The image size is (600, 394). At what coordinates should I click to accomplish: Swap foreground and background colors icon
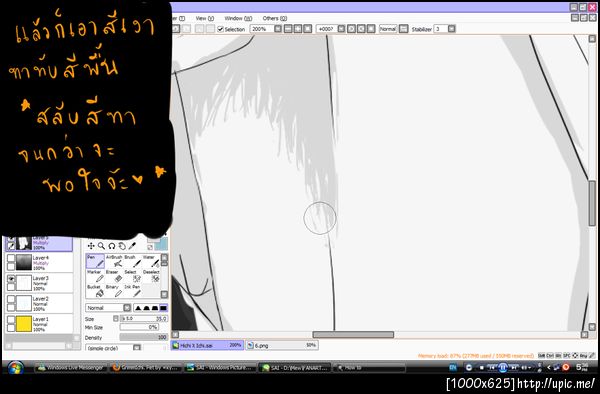(150, 247)
